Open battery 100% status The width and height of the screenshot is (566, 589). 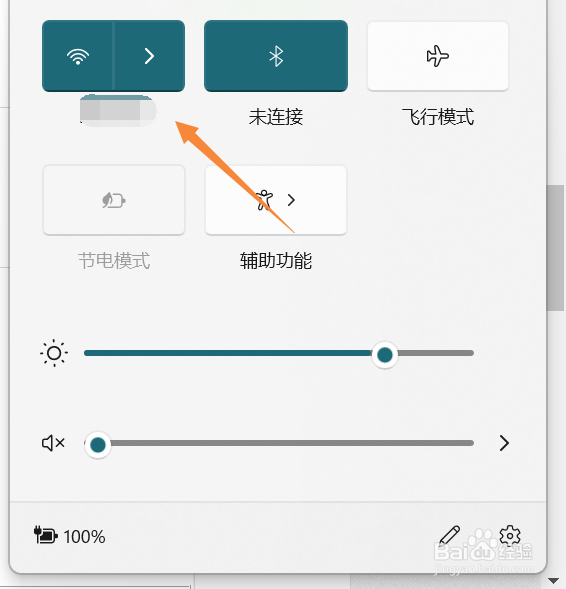tap(70, 536)
